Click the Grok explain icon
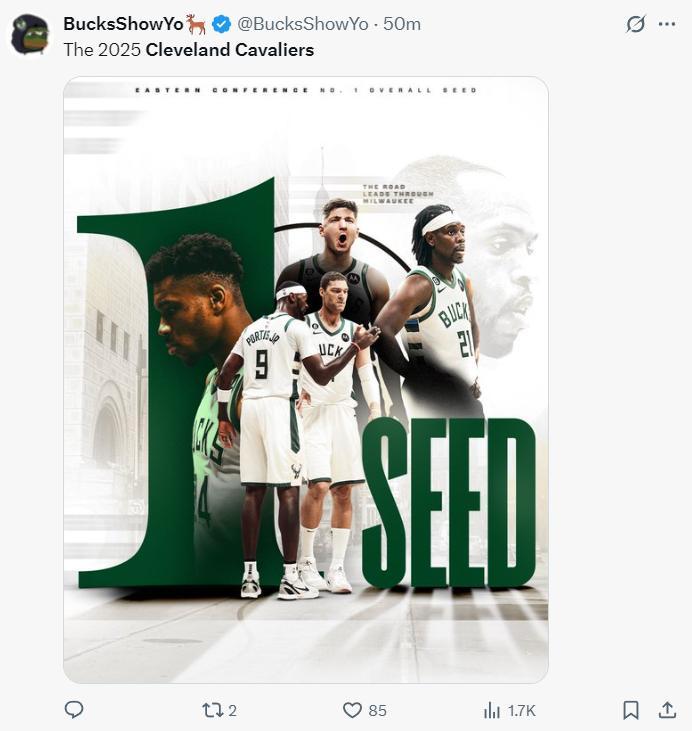692x731 pixels. 636,24
